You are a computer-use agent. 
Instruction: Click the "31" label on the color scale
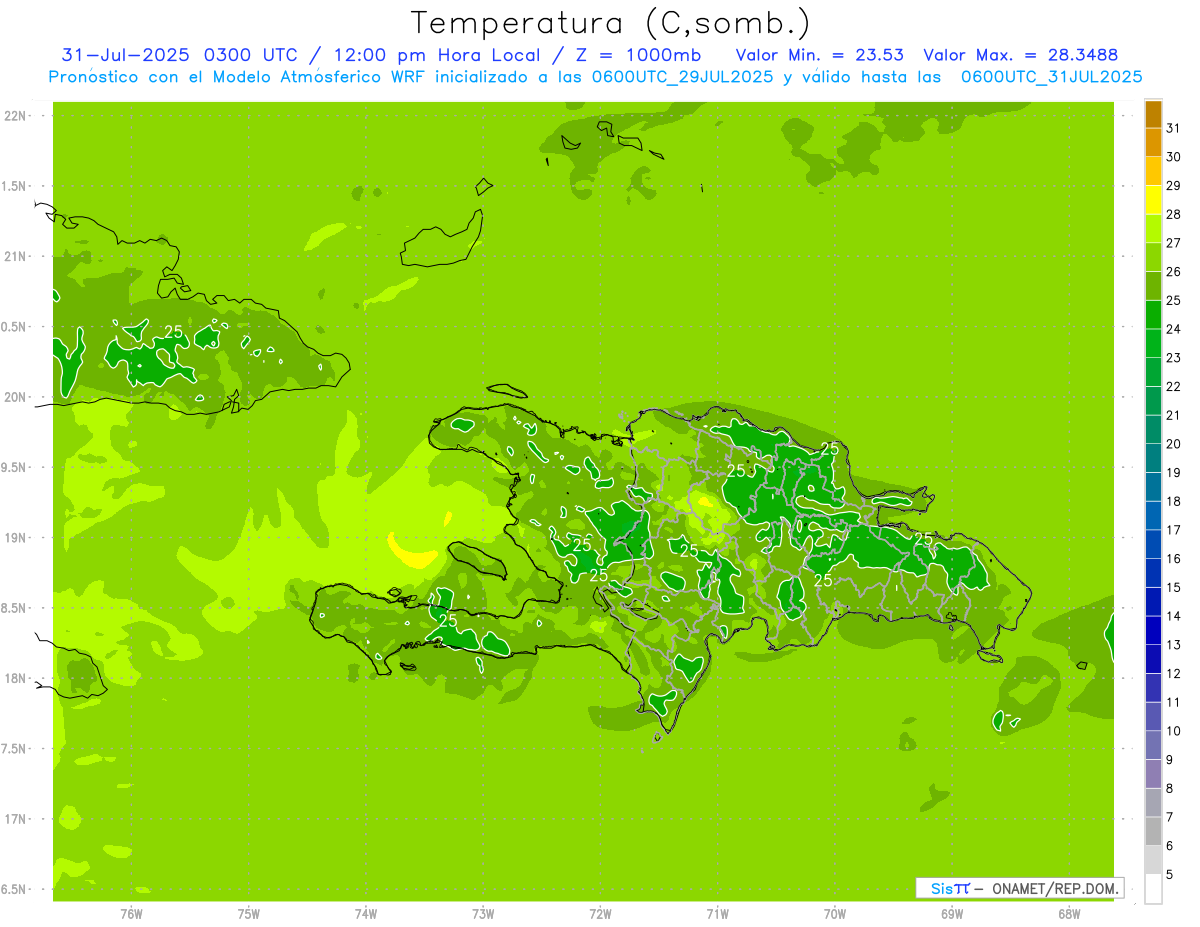click(x=1174, y=128)
